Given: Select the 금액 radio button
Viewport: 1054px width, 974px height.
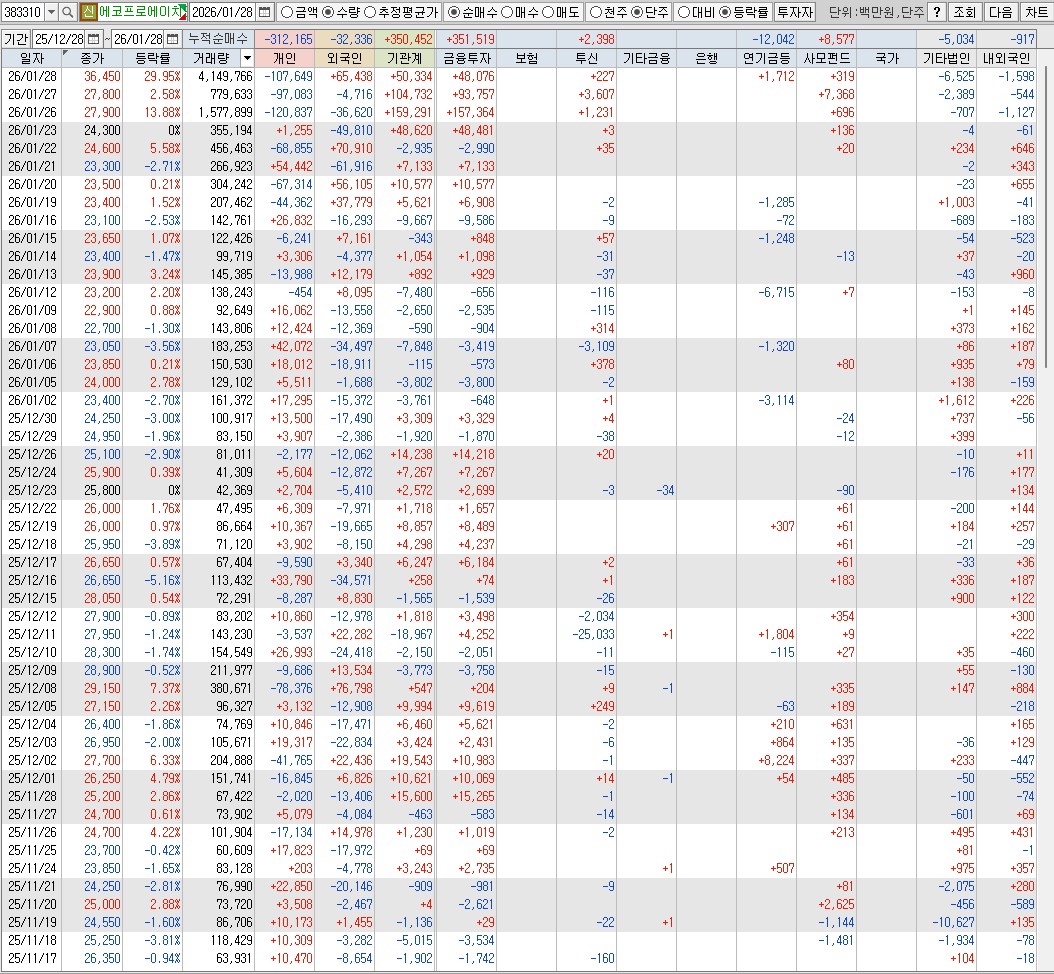Looking at the screenshot, I should click(x=287, y=12).
